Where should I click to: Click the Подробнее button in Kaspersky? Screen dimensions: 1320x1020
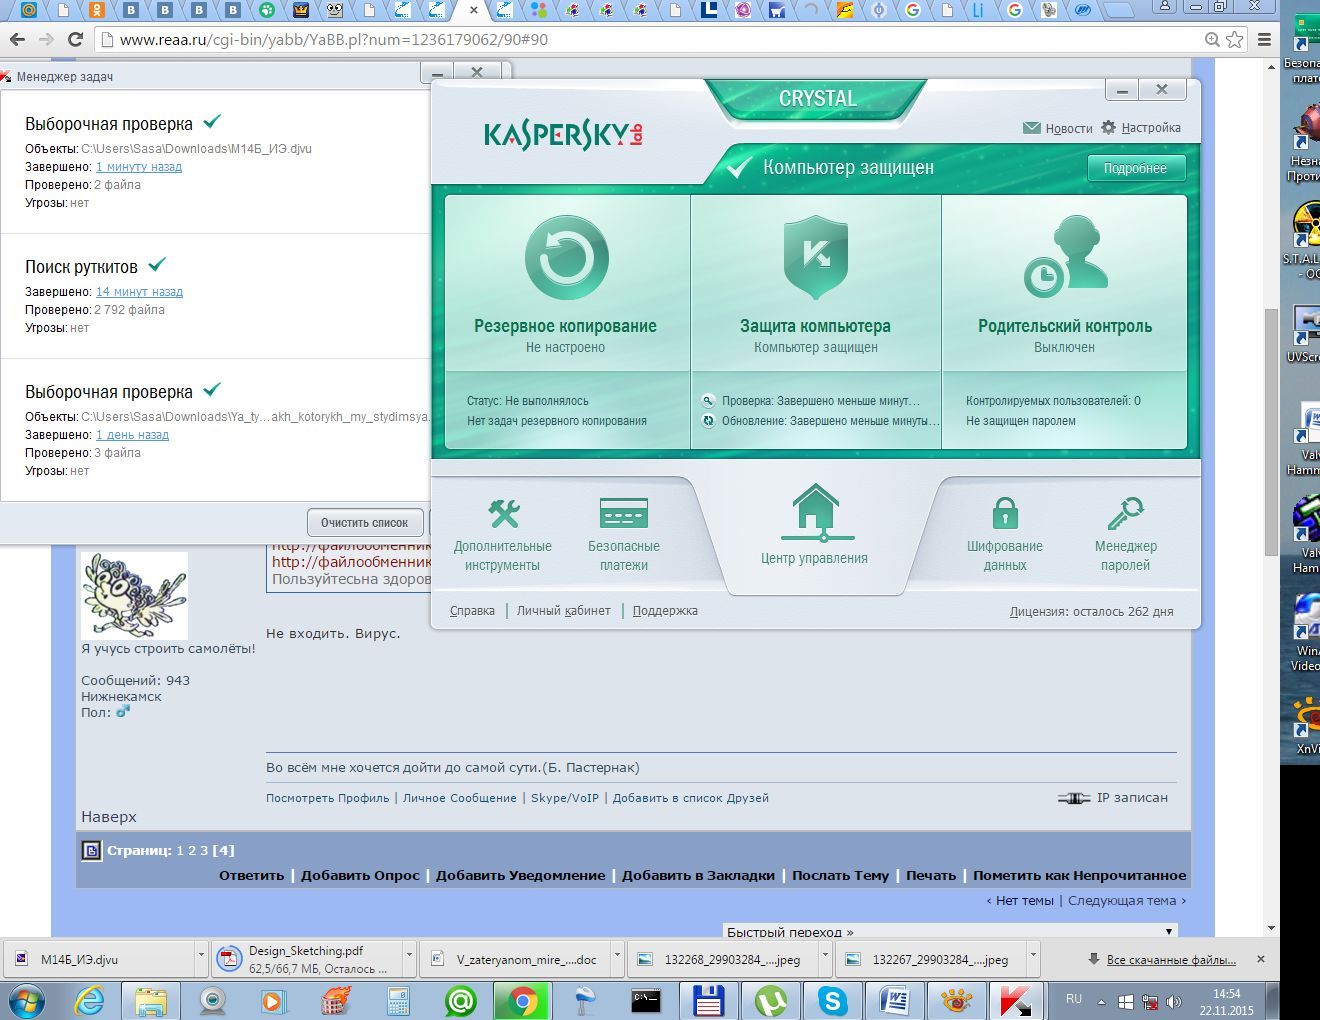1135,168
